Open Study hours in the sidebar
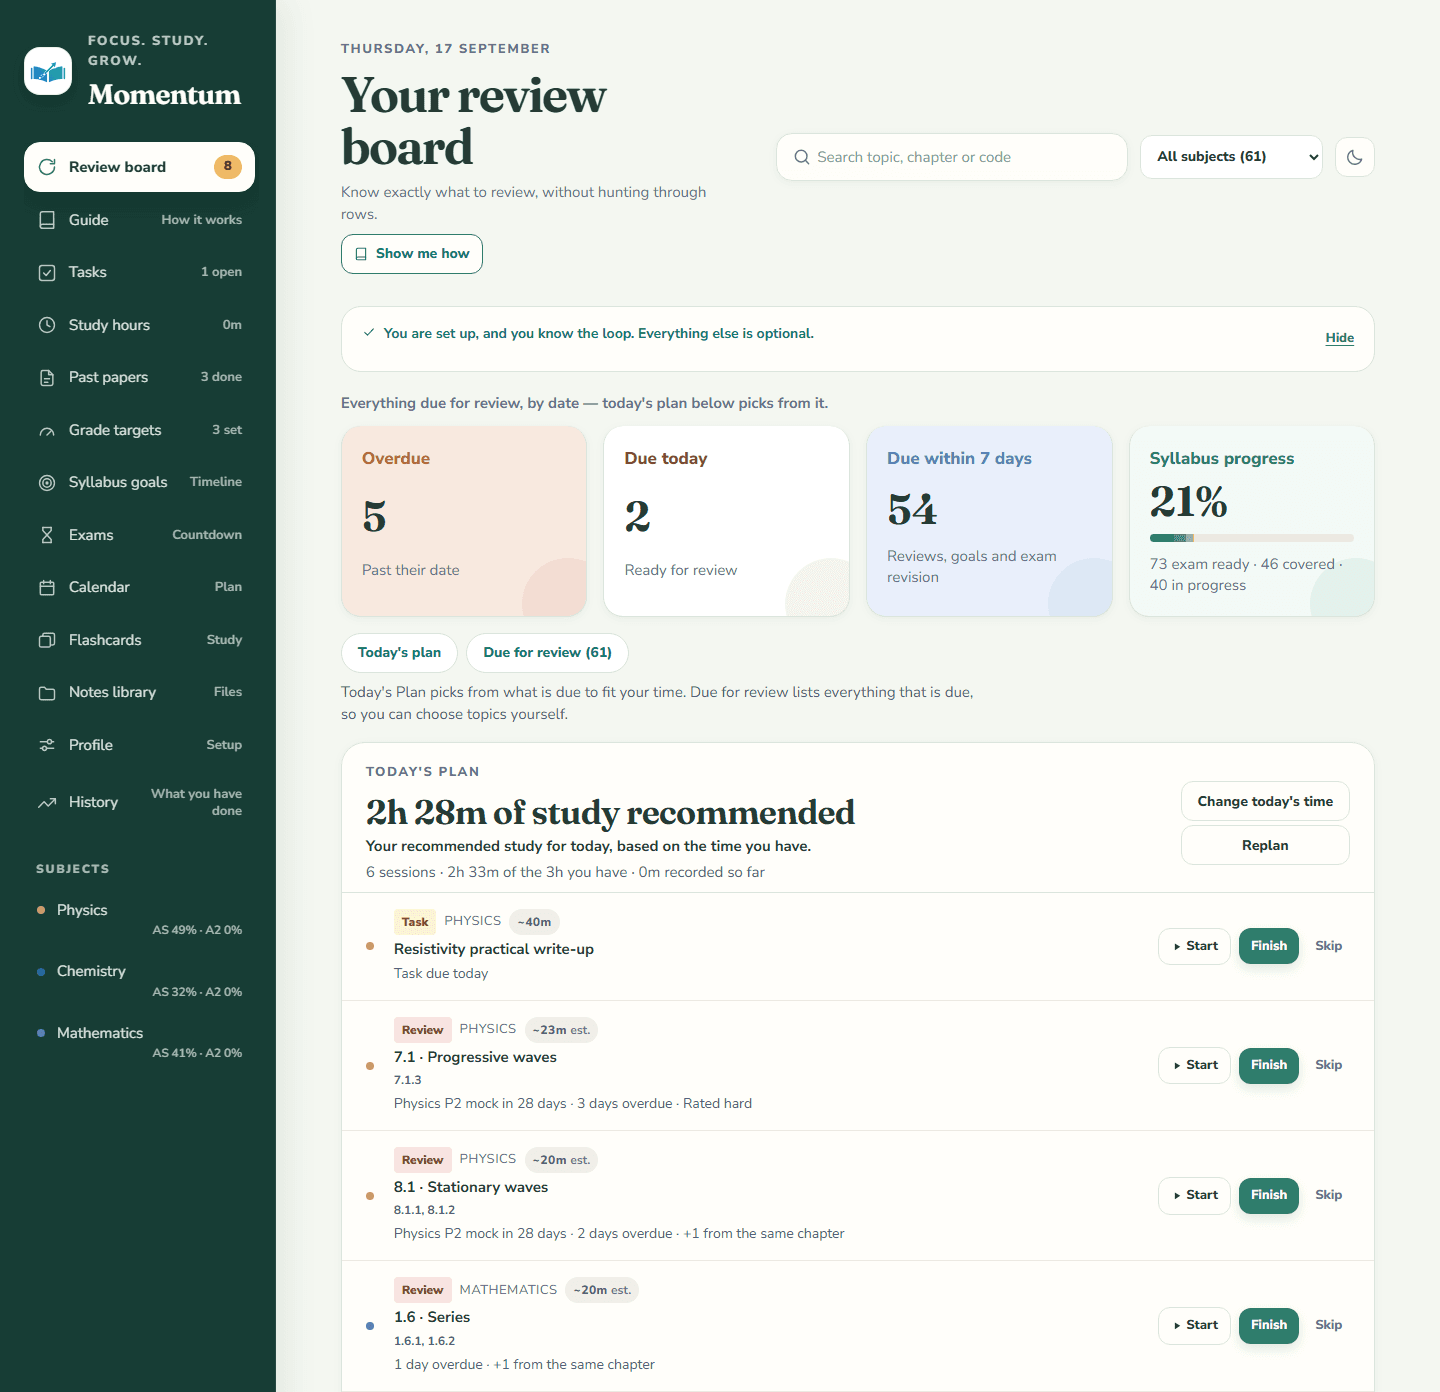1440x1392 pixels. [x=139, y=325]
